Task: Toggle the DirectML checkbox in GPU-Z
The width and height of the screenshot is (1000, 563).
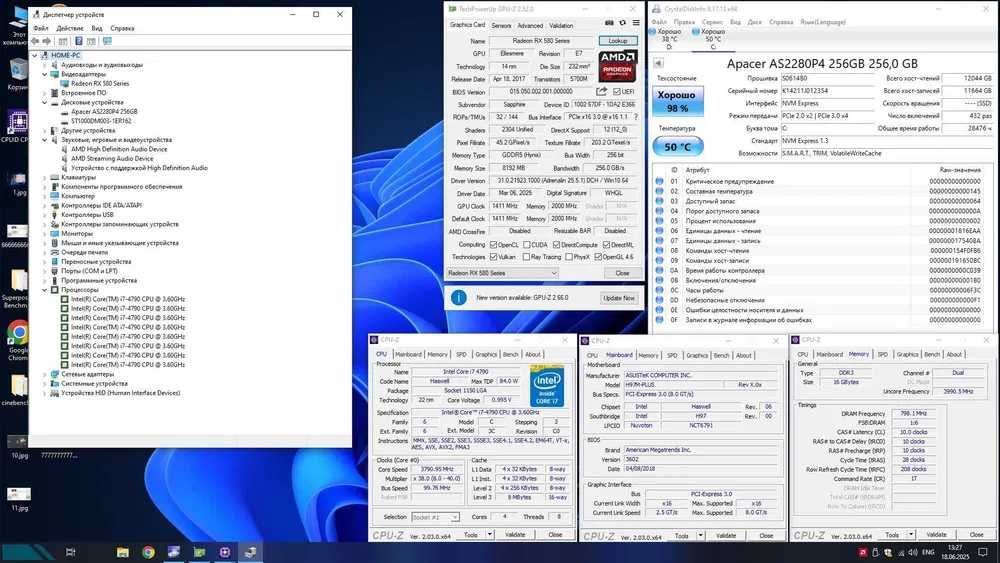Action: [x=607, y=245]
